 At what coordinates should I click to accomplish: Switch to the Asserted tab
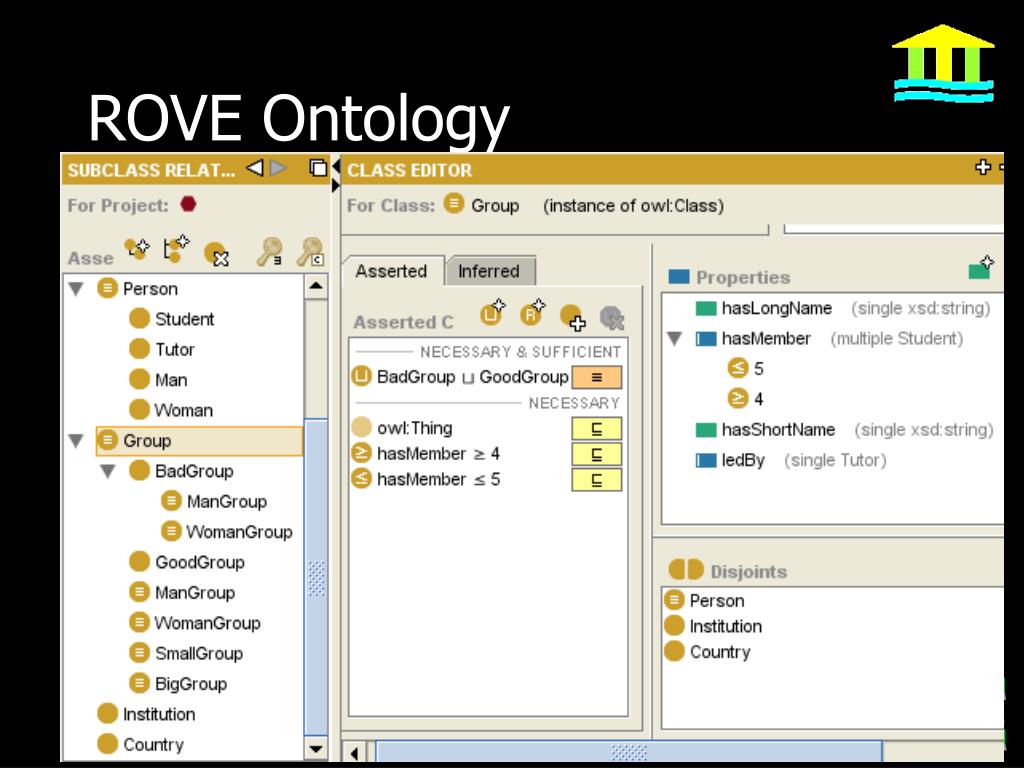392,271
